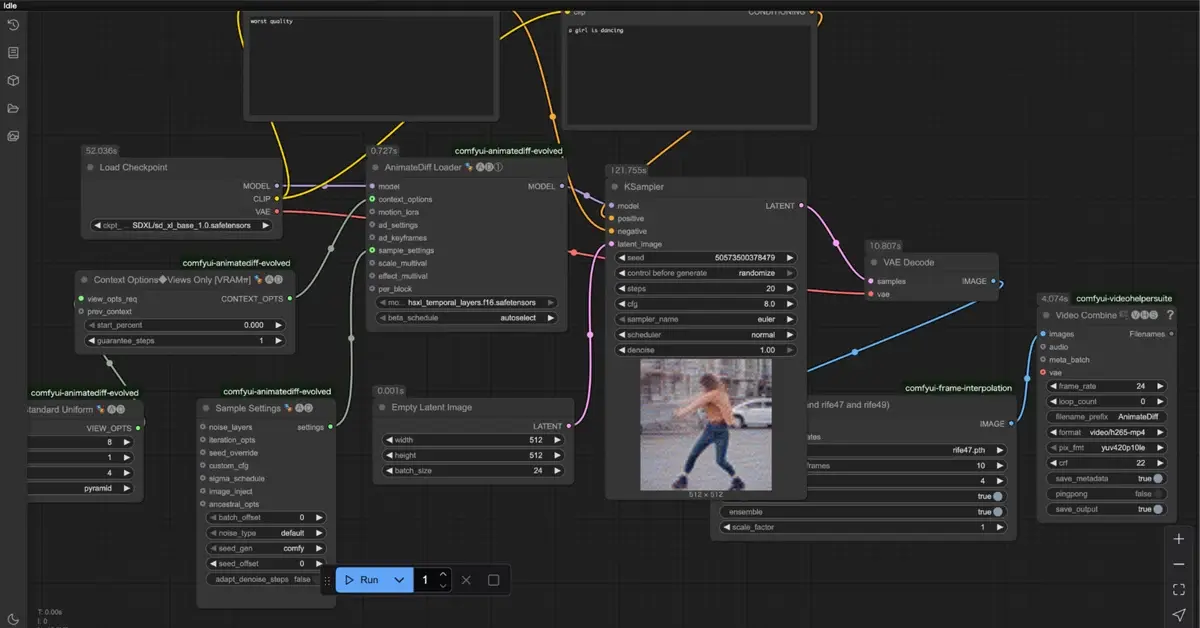Open the workflows folder icon

tap(13, 108)
